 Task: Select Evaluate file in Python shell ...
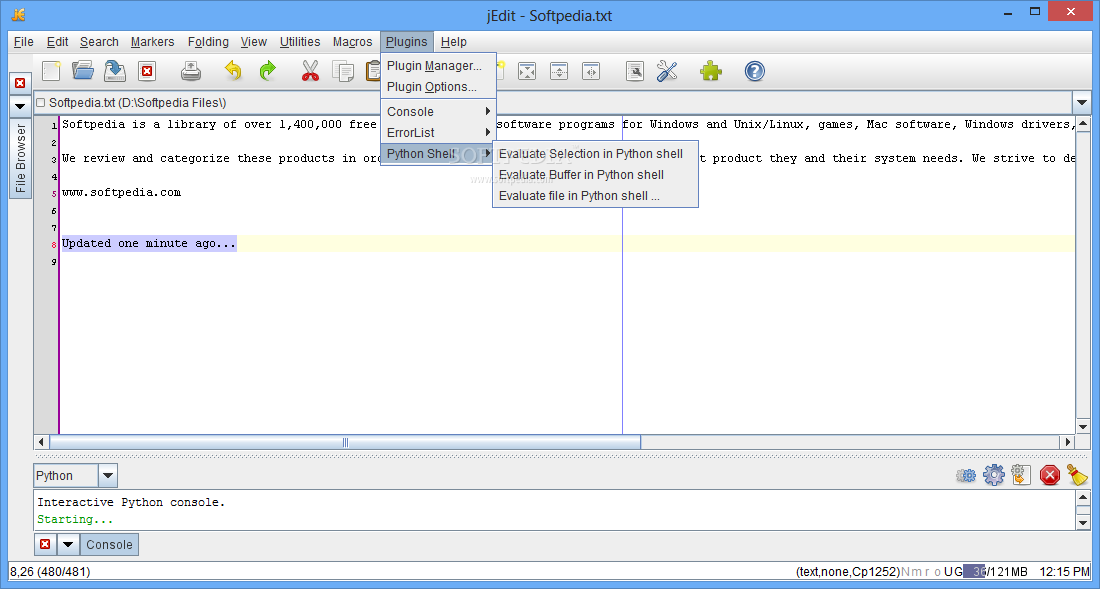595,196
